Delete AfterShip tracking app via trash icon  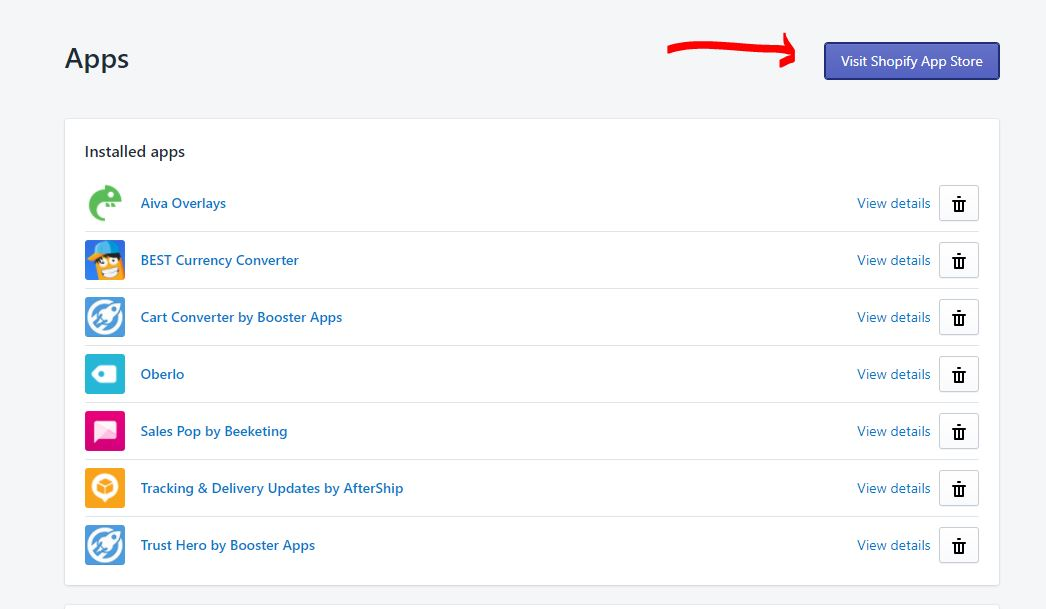pos(959,488)
